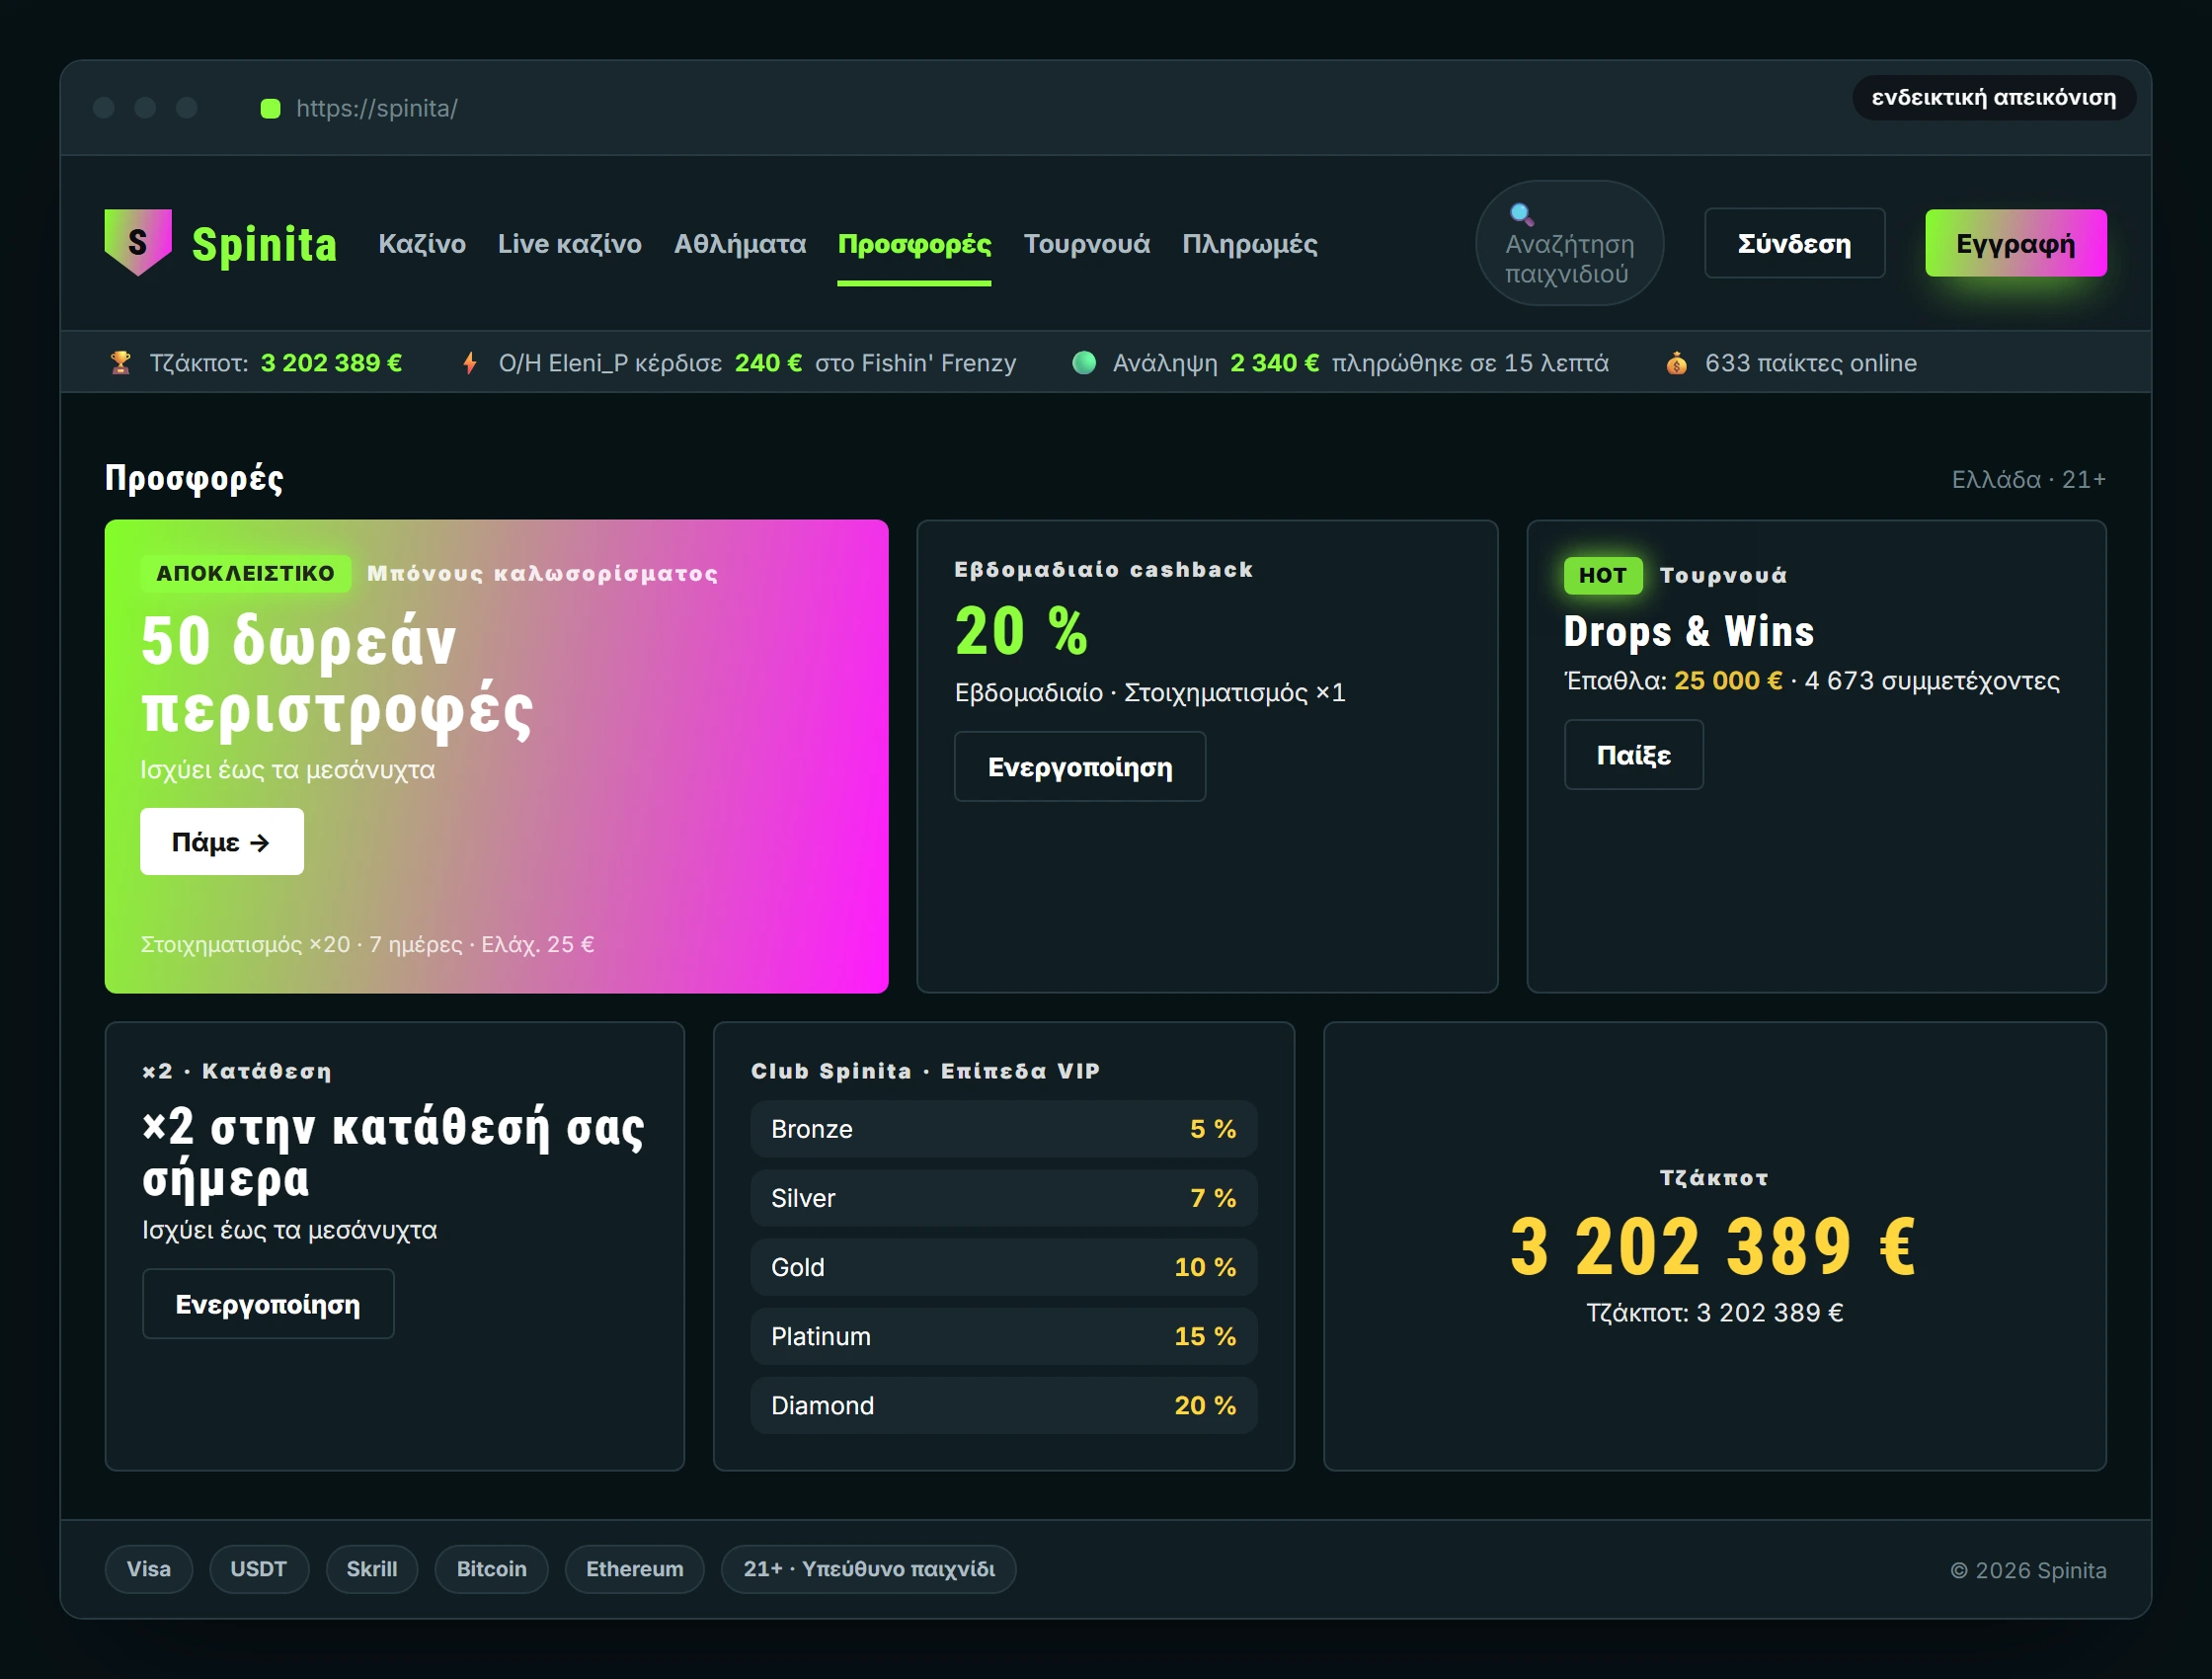The width and height of the screenshot is (2212, 1679).
Task: Select the Silver VIP level row
Action: [x=1004, y=1198]
